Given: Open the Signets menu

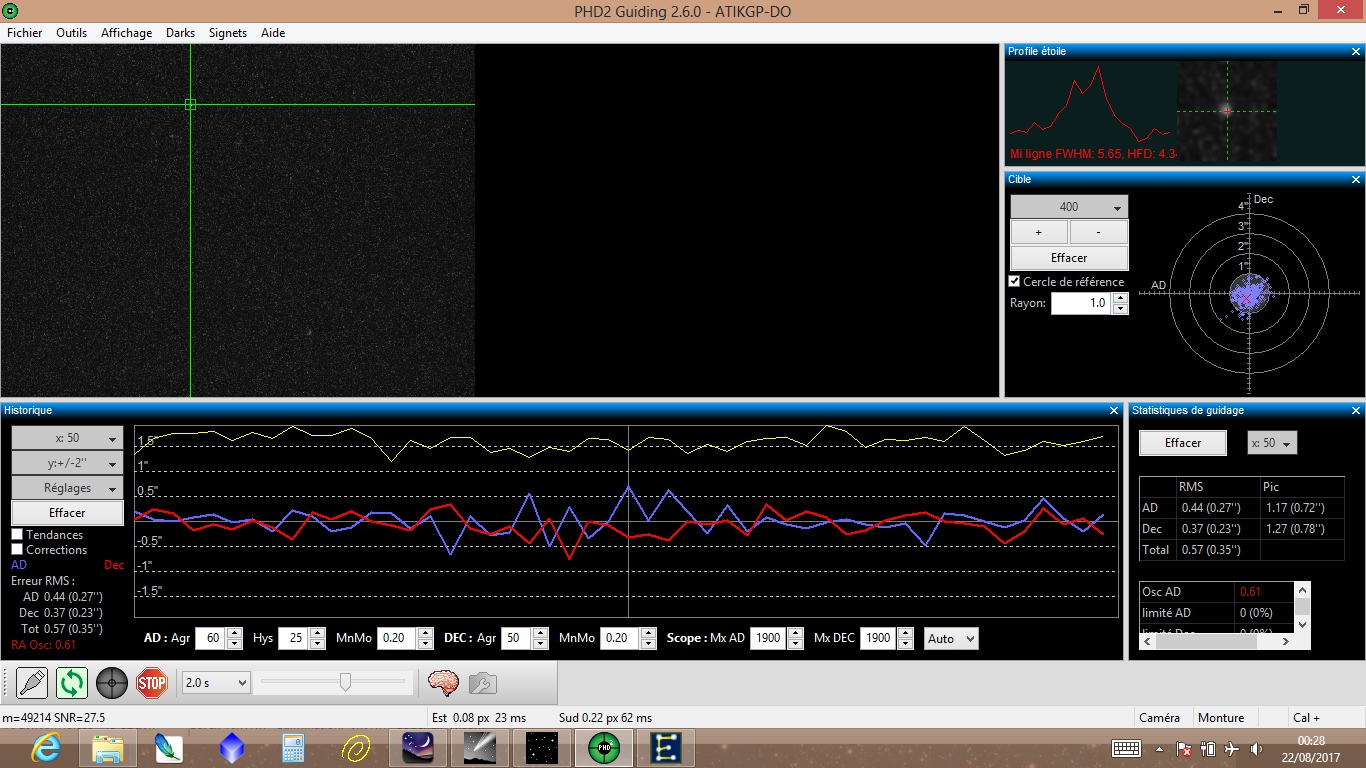Looking at the screenshot, I should [228, 33].
